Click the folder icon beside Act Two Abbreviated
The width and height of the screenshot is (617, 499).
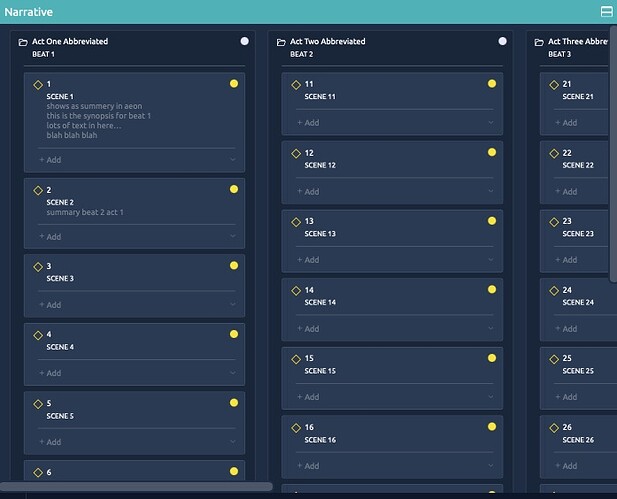(281, 42)
